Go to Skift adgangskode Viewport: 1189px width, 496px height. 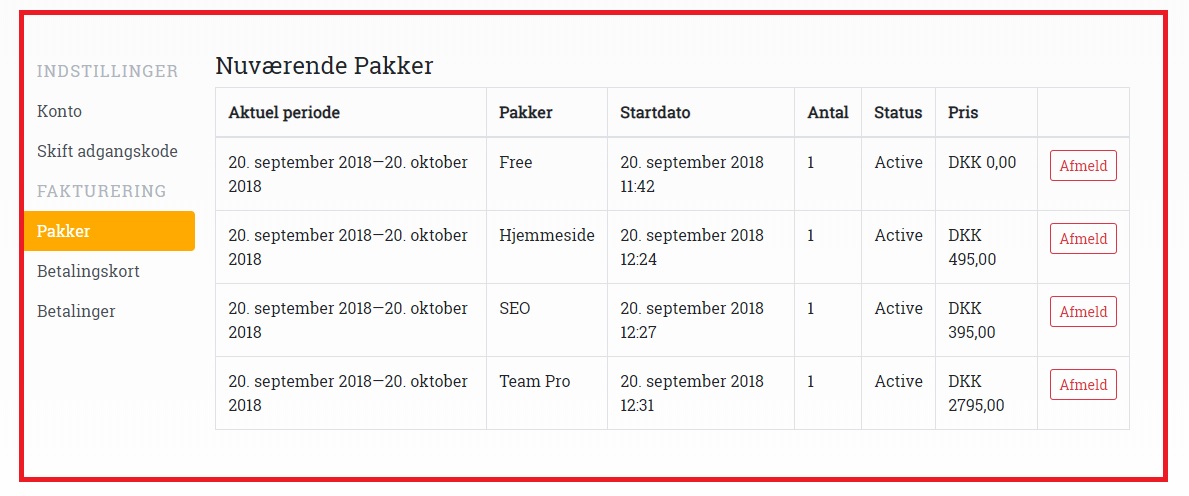coord(107,151)
